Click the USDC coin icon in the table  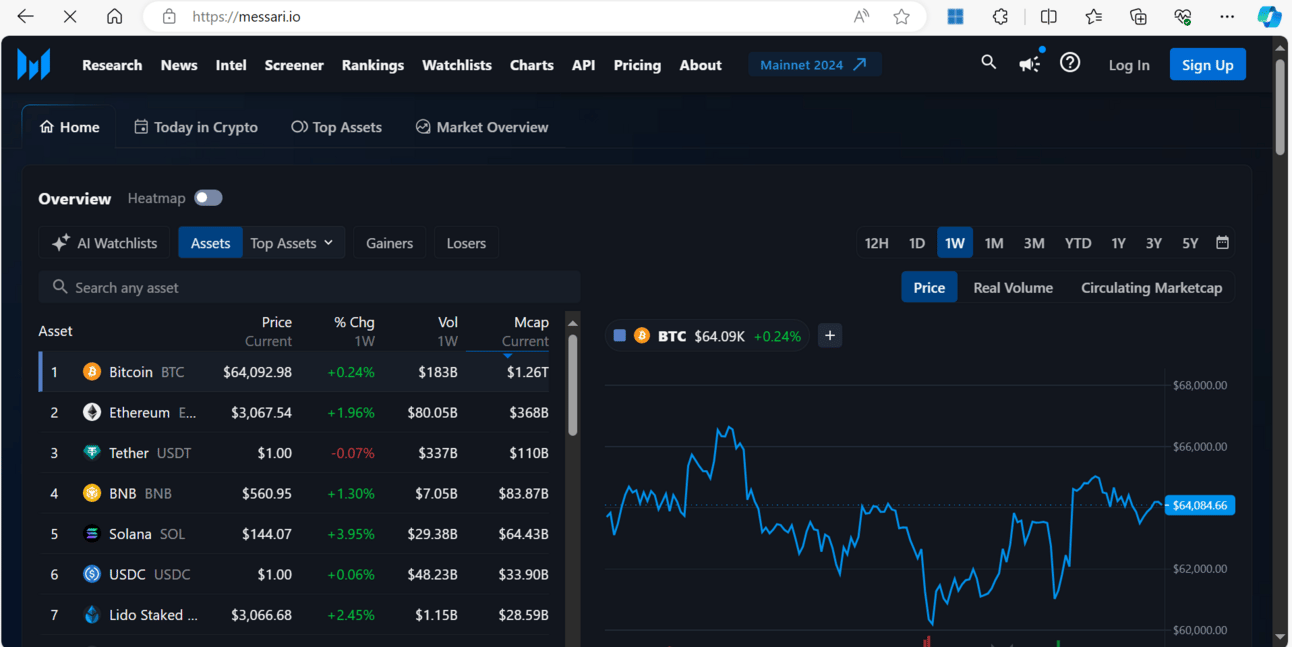click(x=92, y=574)
